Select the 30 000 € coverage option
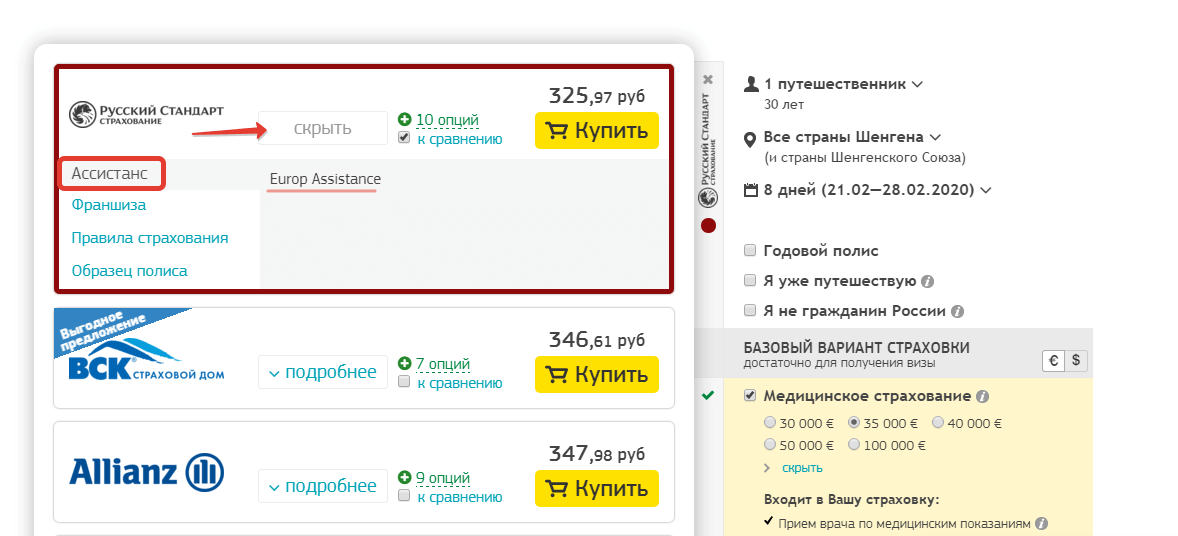Viewport: 1178px width, 536px height. point(769,423)
